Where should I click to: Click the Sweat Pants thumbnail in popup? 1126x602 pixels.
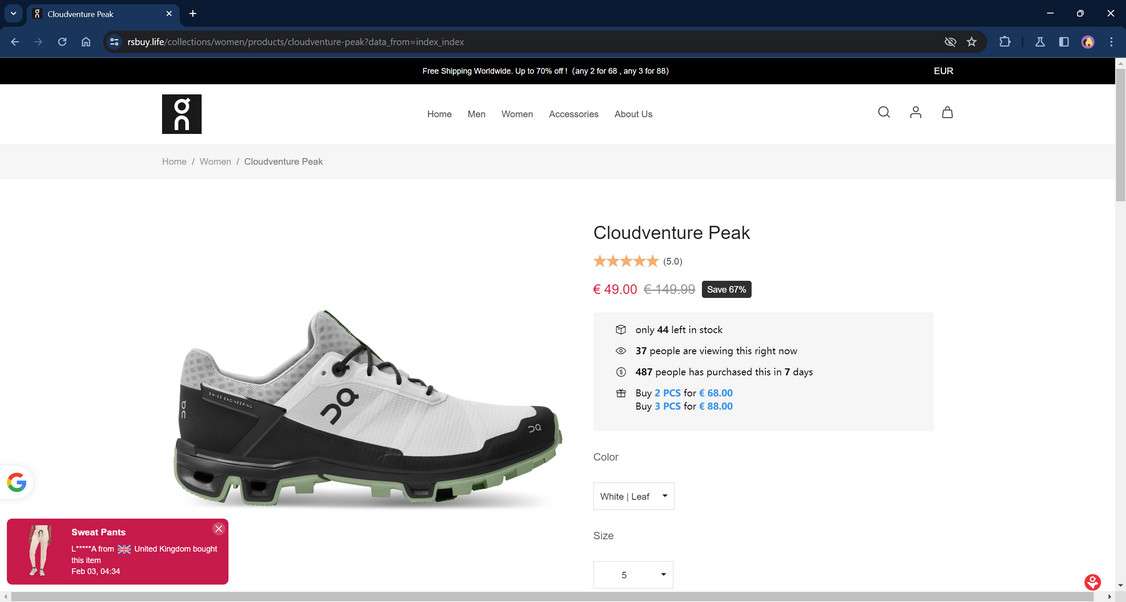pyautogui.click(x=38, y=550)
